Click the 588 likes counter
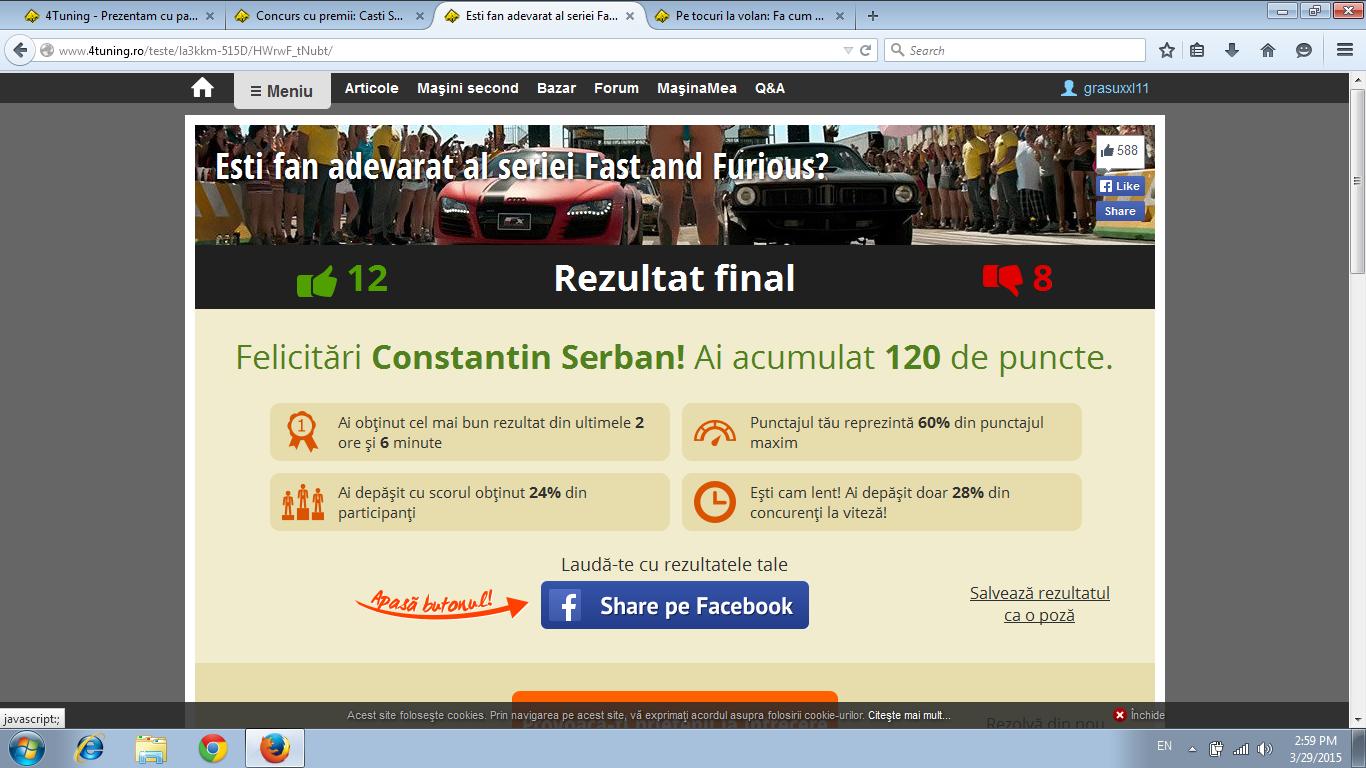This screenshot has height=768, width=1366. (x=1120, y=150)
